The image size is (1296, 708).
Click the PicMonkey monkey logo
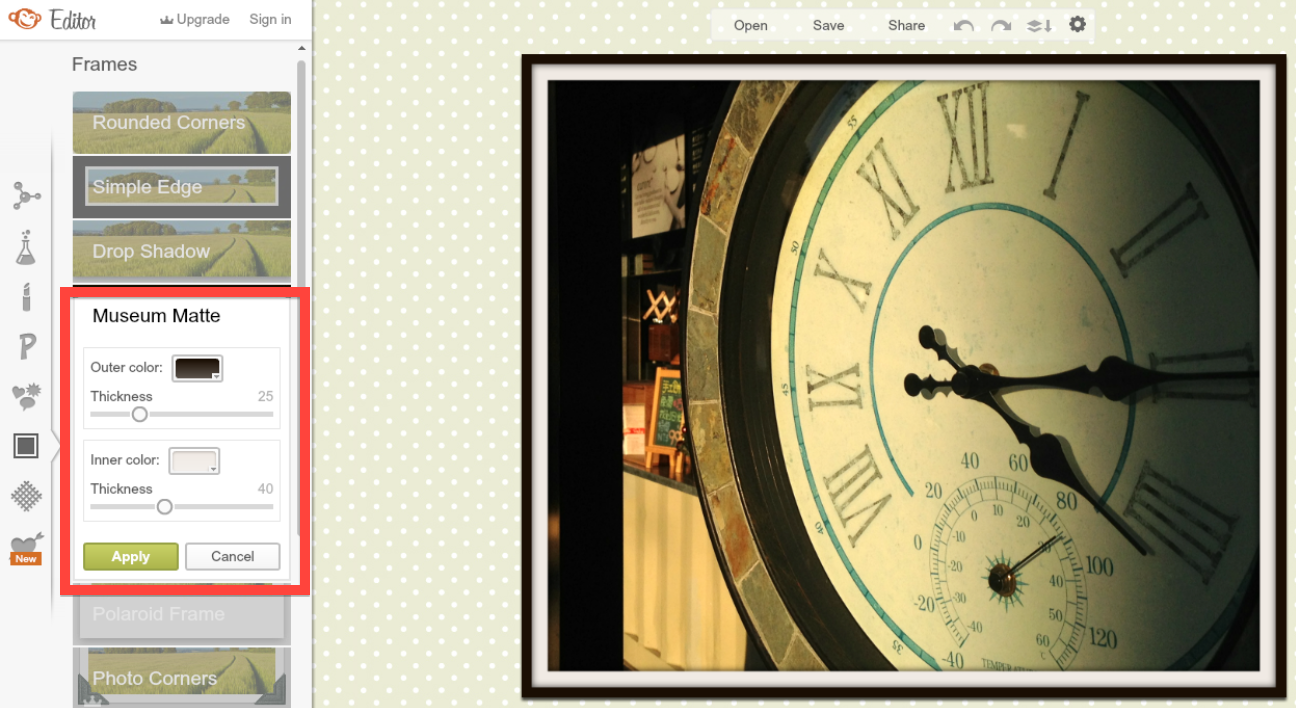click(24, 18)
